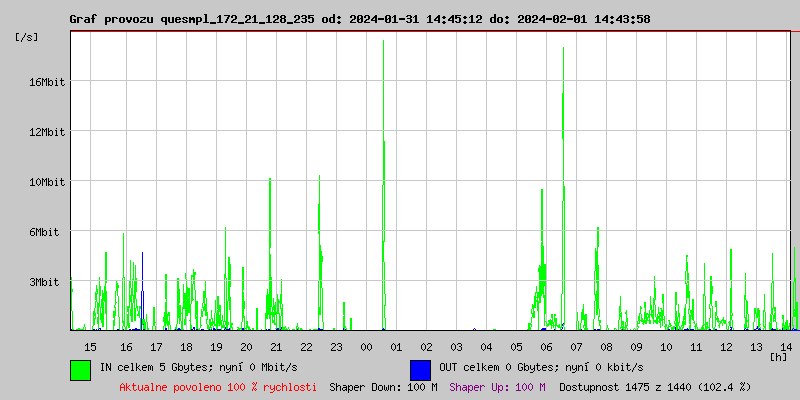Image resolution: width=800 pixels, height=400 pixels.
Task: Click hour 00 on the time axis
Action: pos(366,347)
